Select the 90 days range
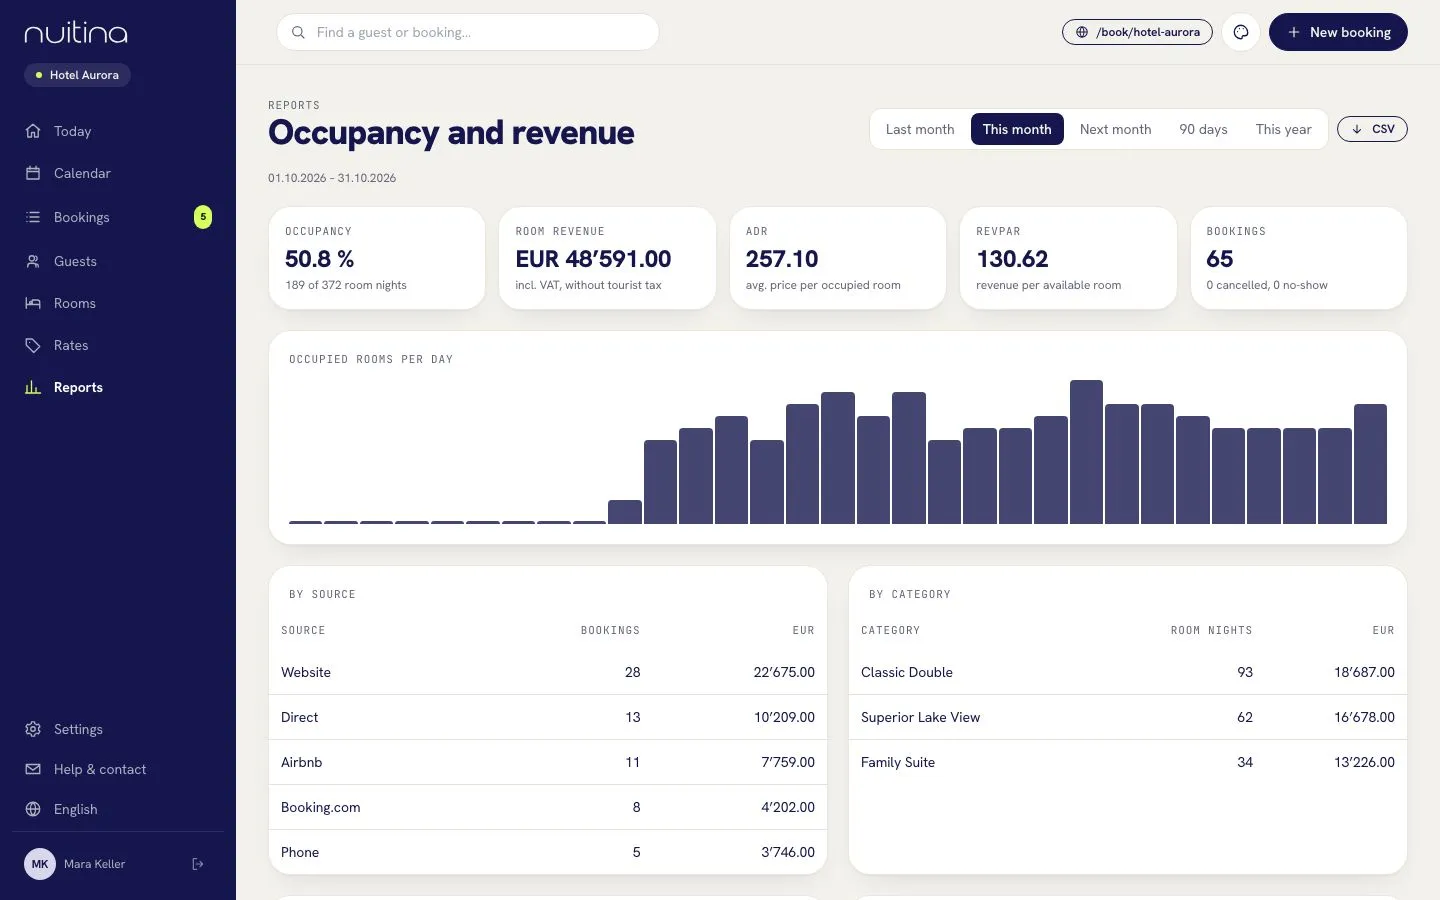The image size is (1440, 900). click(x=1203, y=129)
